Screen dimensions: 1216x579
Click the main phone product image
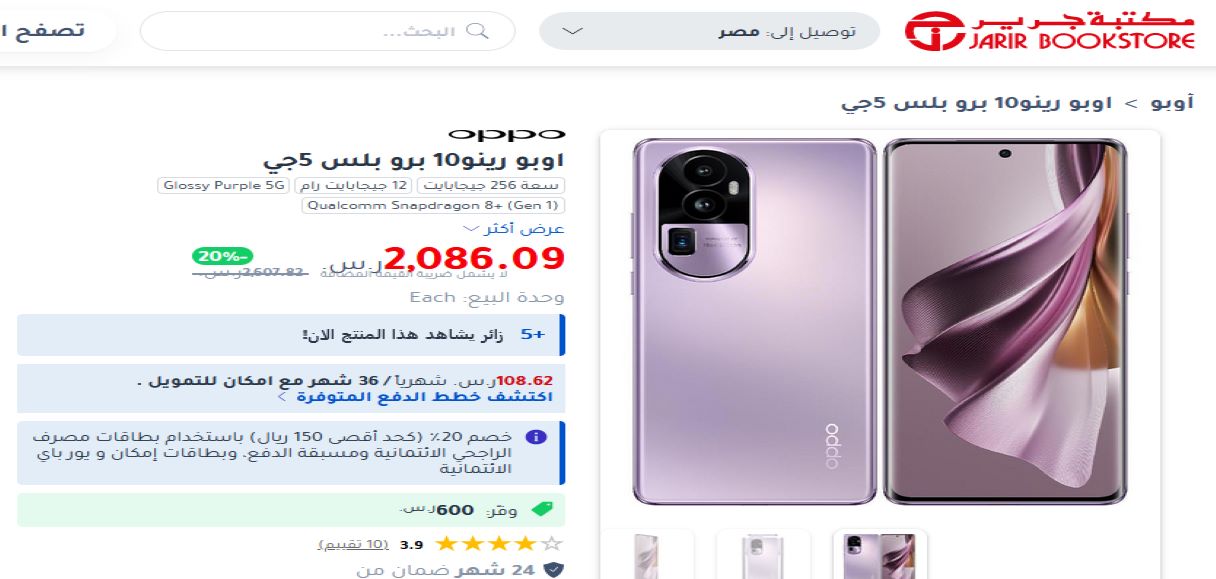pyautogui.click(x=880, y=322)
